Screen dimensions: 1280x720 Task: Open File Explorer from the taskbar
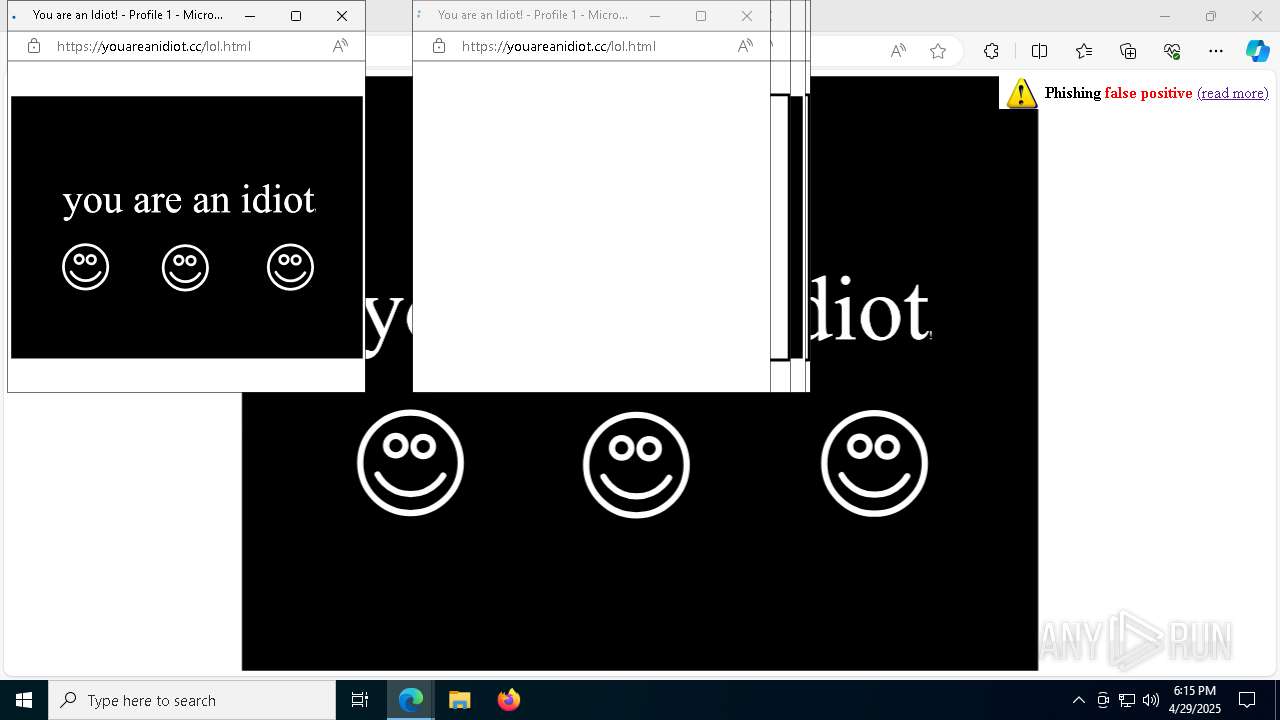460,700
